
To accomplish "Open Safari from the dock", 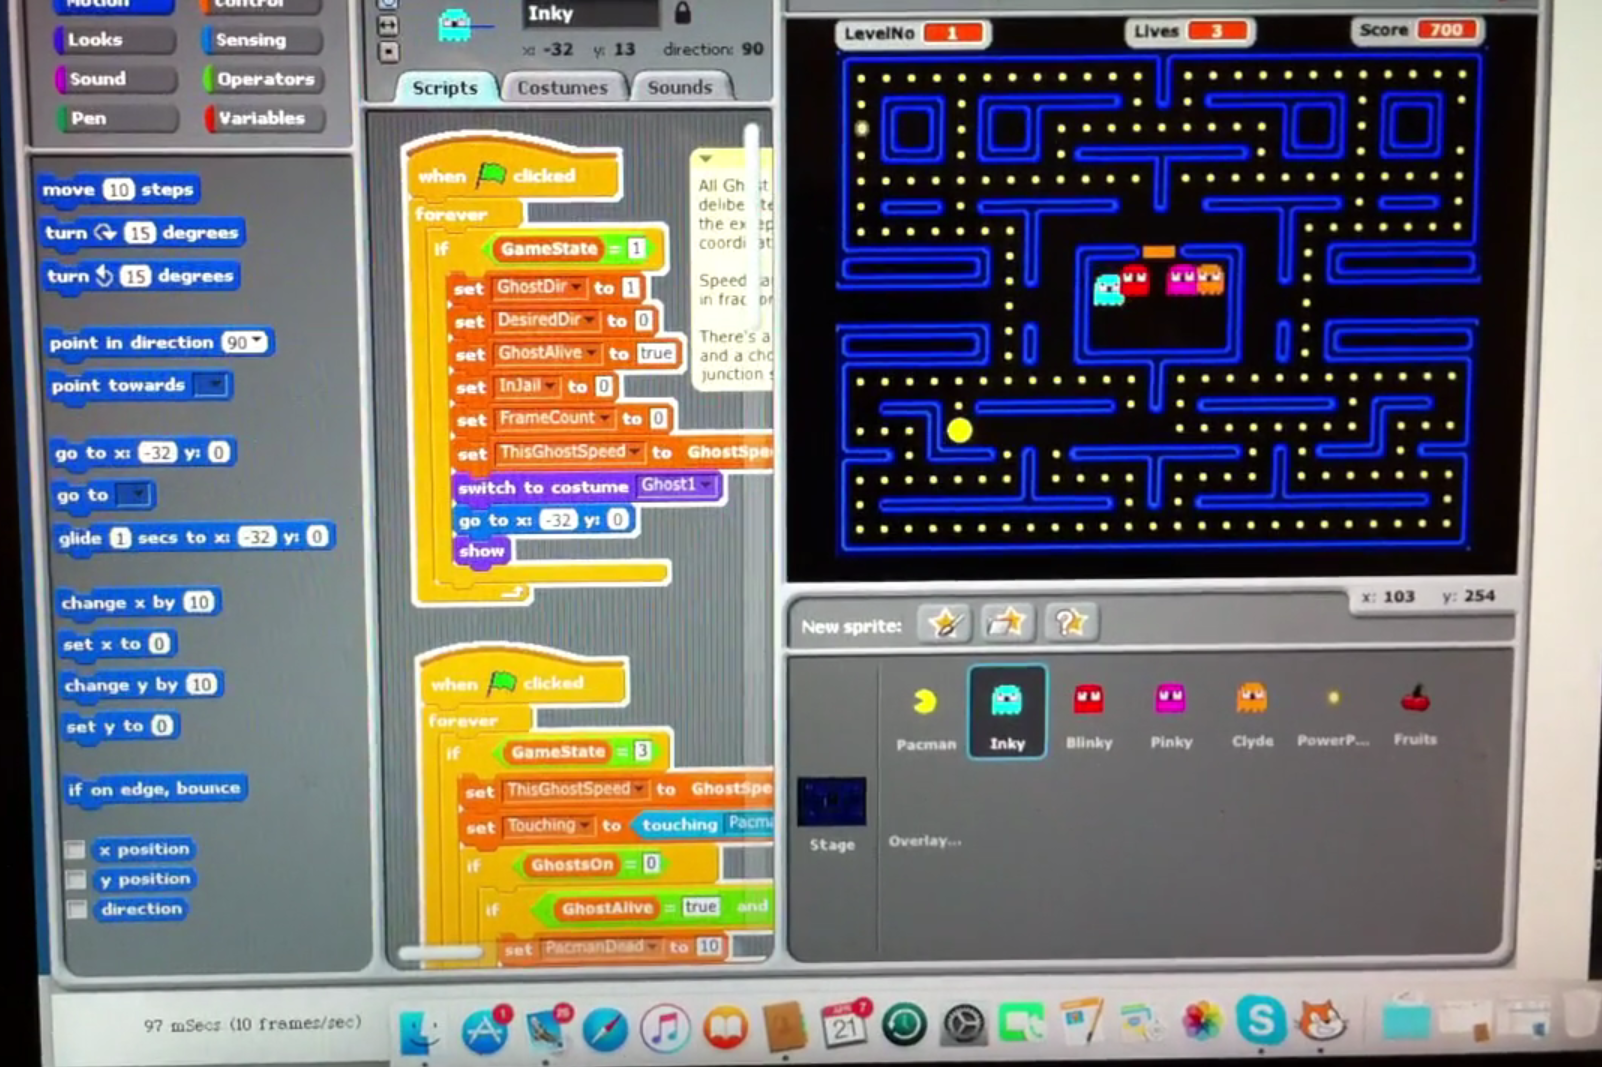I will tap(605, 1028).
